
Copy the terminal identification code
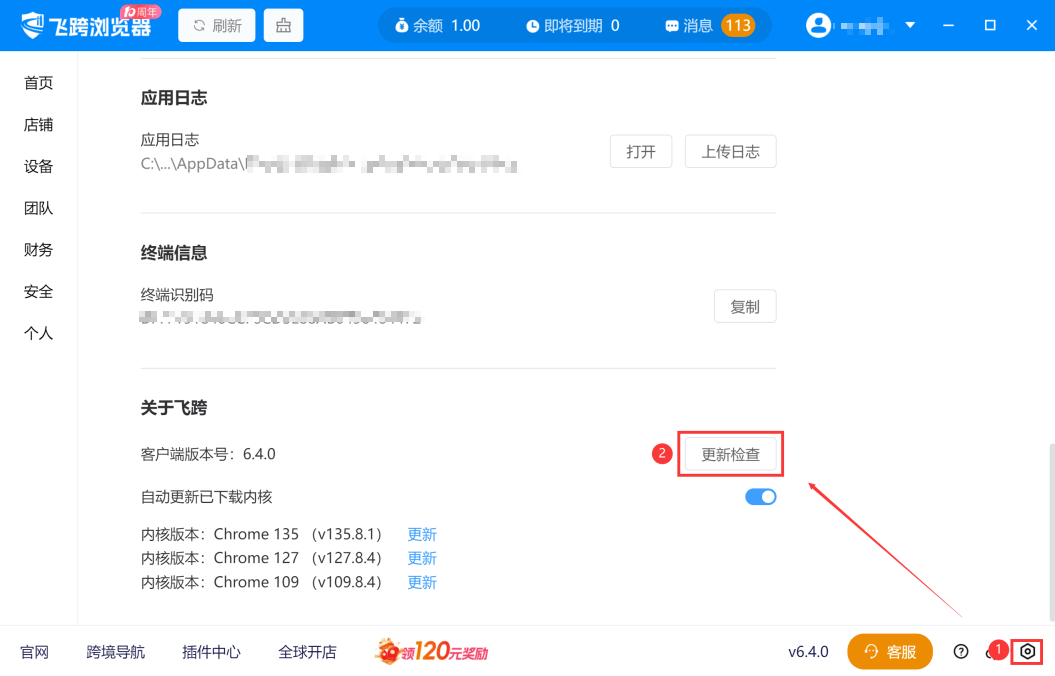pyautogui.click(x=744, y=307)
